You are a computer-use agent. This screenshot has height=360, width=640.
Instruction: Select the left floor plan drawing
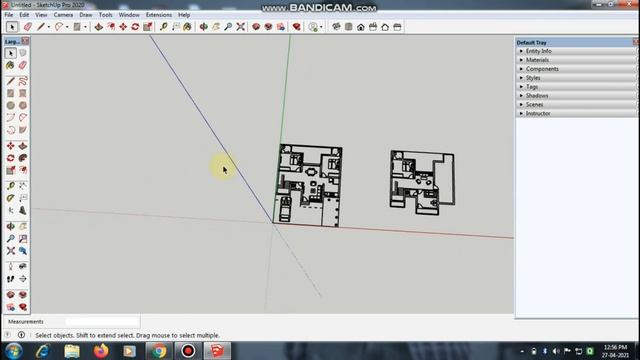[x=308, y=185]
